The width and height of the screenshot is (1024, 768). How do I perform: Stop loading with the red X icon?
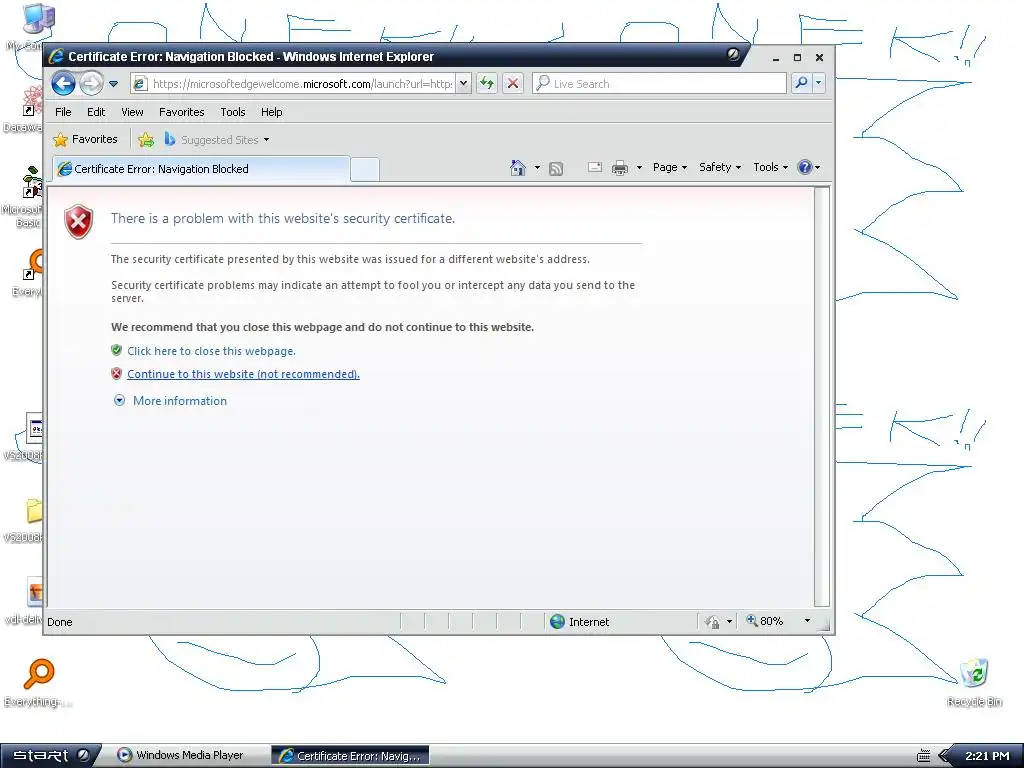[x=513, y=84]
